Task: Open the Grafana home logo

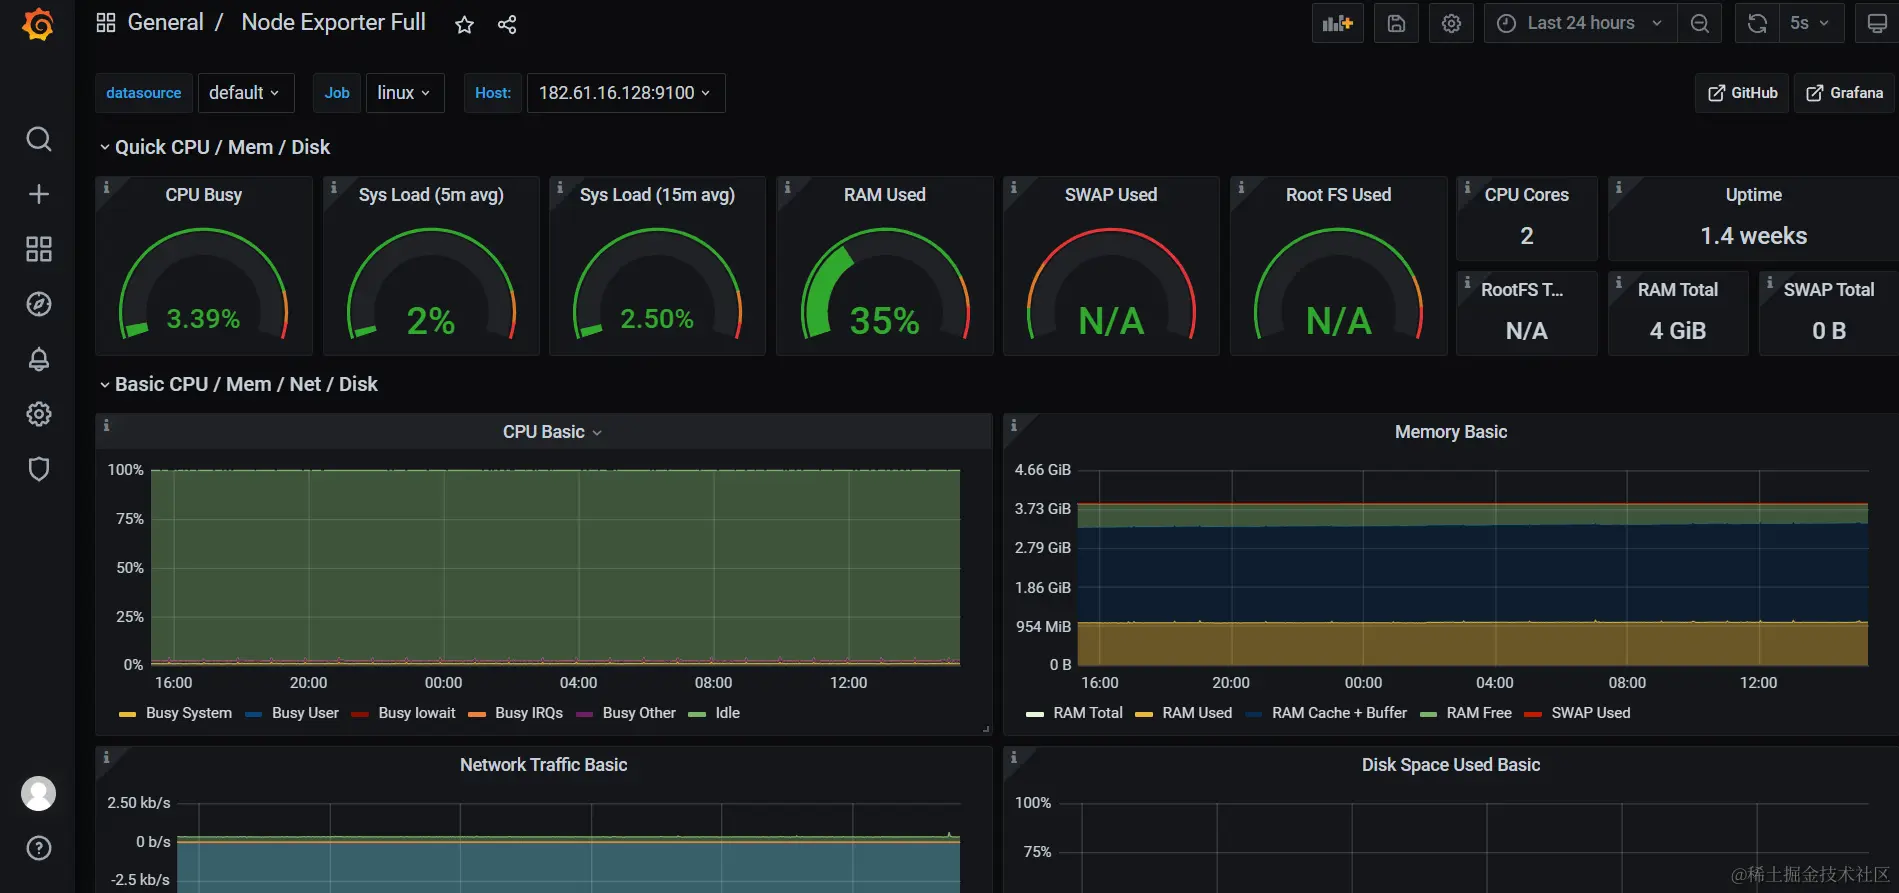Action: coord(38,24)
